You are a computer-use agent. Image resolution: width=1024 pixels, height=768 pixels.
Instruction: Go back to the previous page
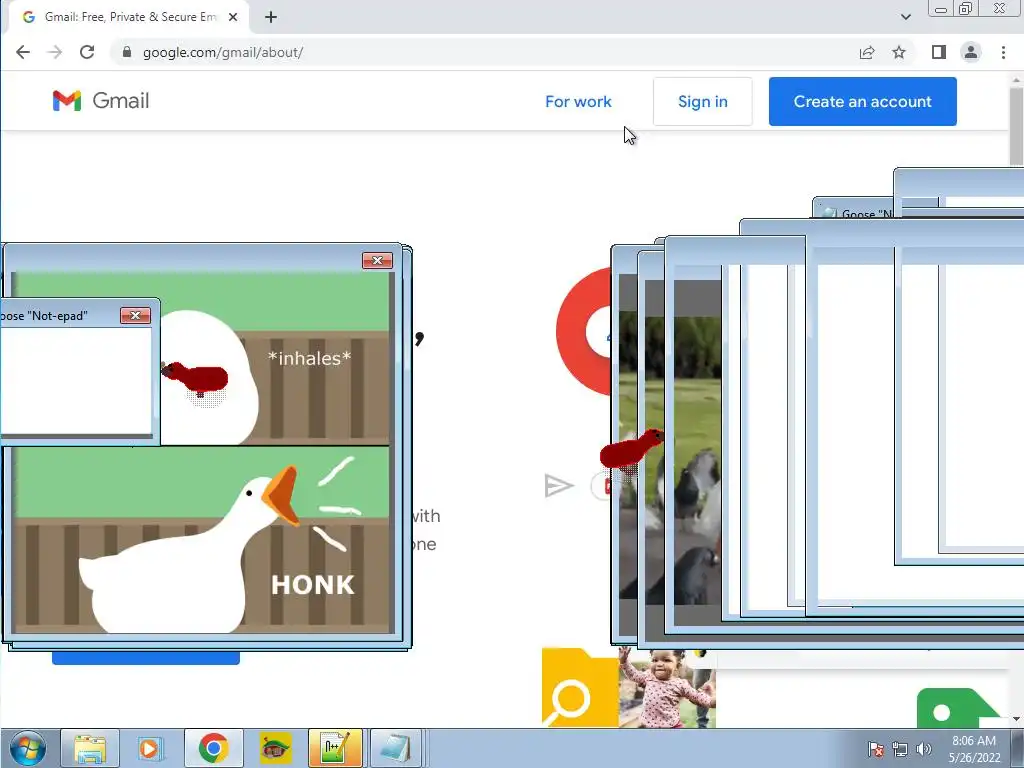coord(23,52)
